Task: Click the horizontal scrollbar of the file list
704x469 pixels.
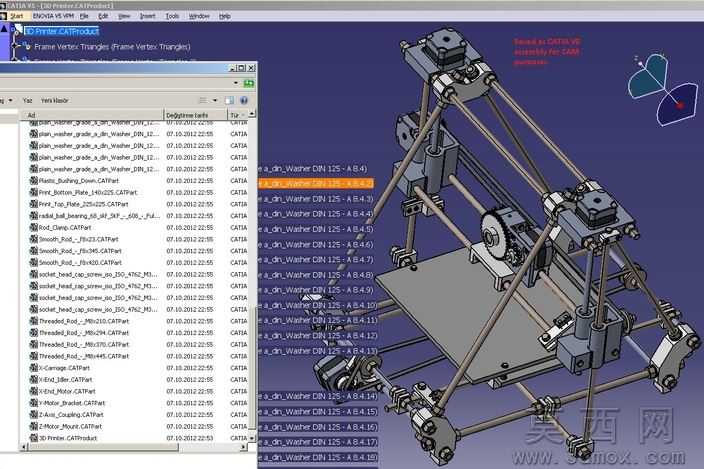Action: click(103, 447)
